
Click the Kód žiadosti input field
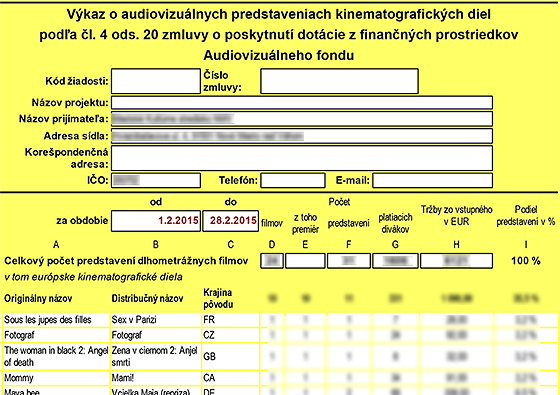click(x=156, y=81)
